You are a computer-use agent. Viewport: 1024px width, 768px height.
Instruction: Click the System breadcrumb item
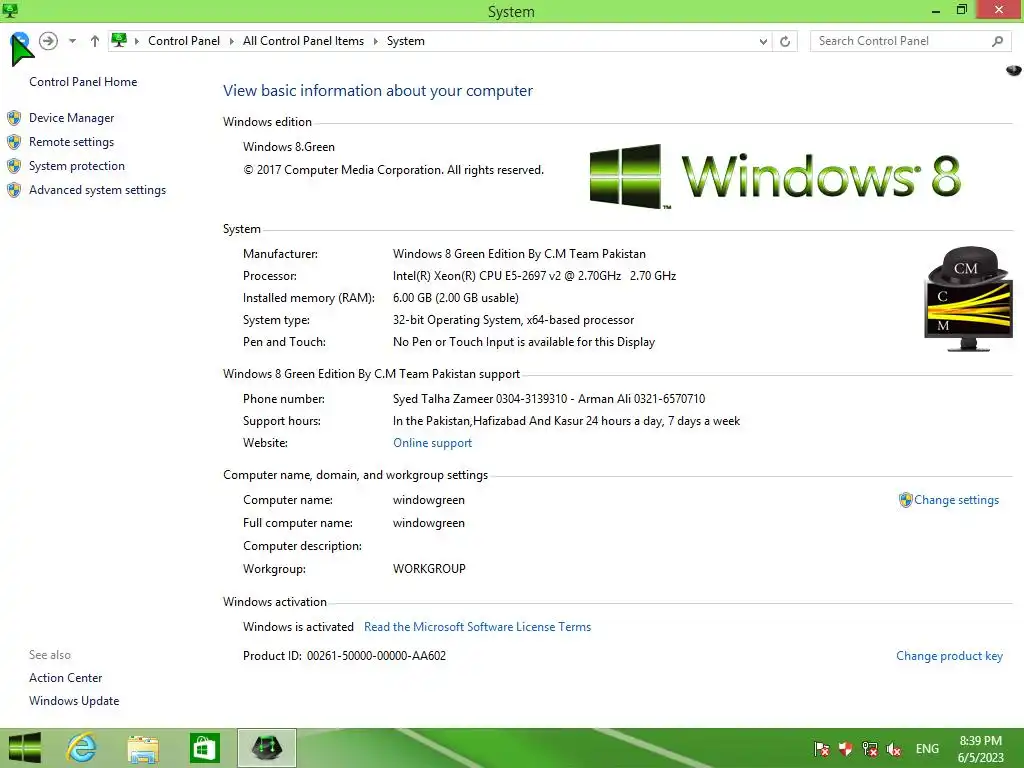(x=406, y=40)
